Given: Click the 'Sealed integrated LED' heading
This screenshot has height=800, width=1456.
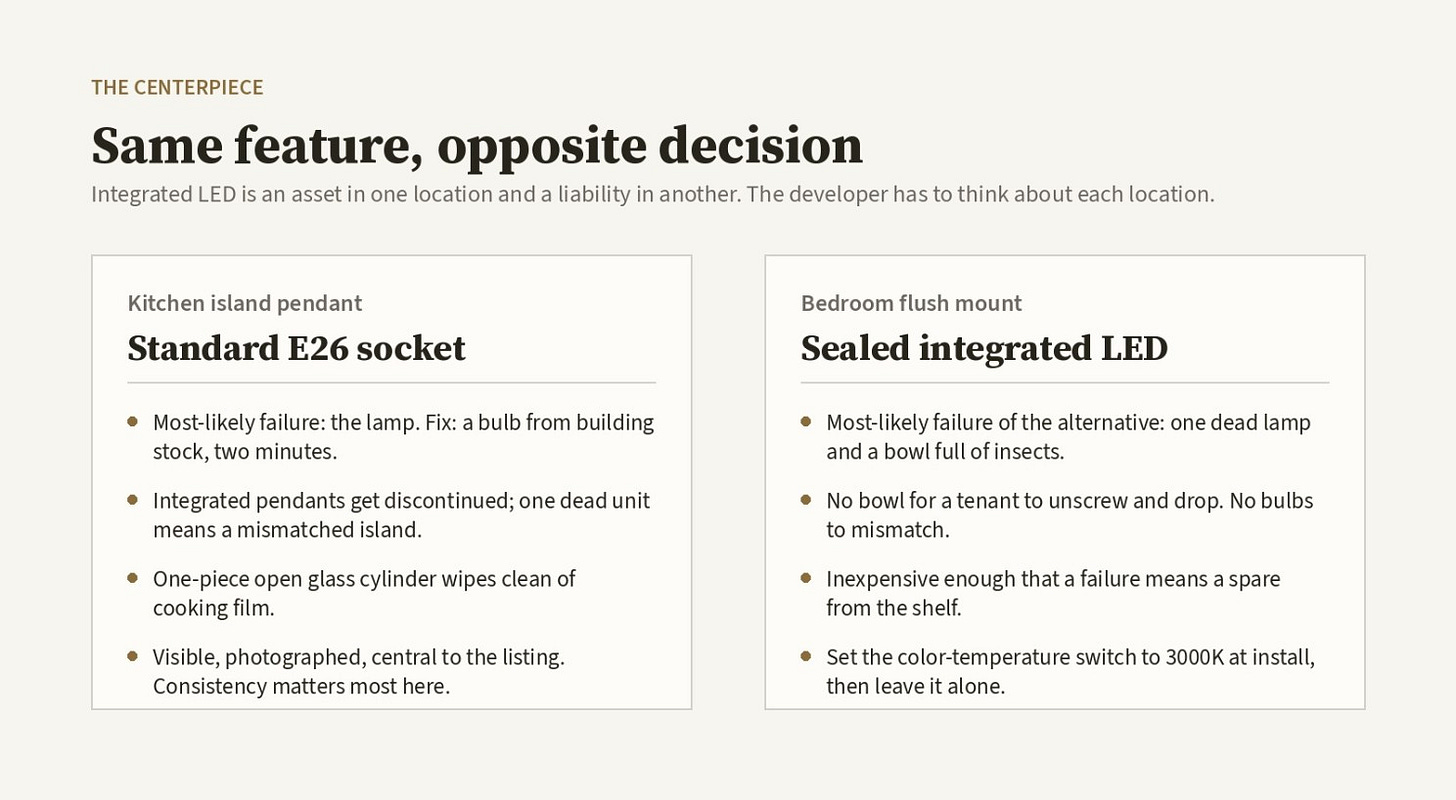Looking at the screenshot, I should tap(984, 348).
